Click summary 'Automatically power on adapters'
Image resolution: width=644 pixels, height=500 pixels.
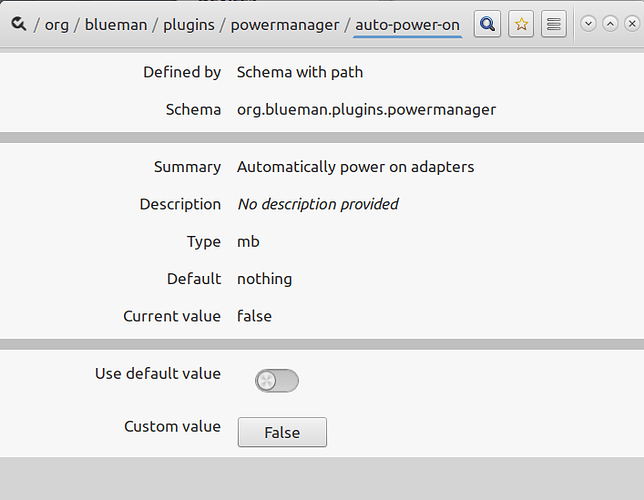(356, 167)
